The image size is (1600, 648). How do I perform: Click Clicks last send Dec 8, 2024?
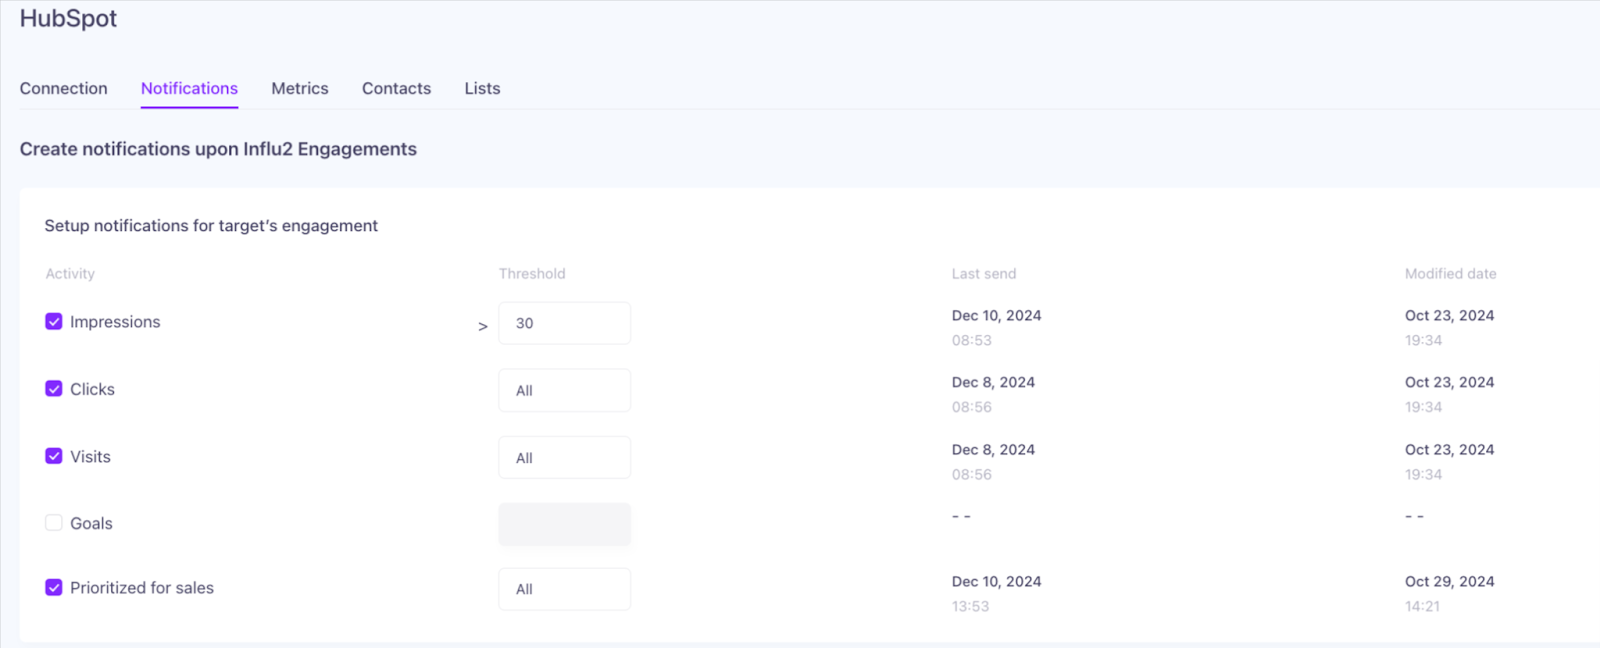993,382
